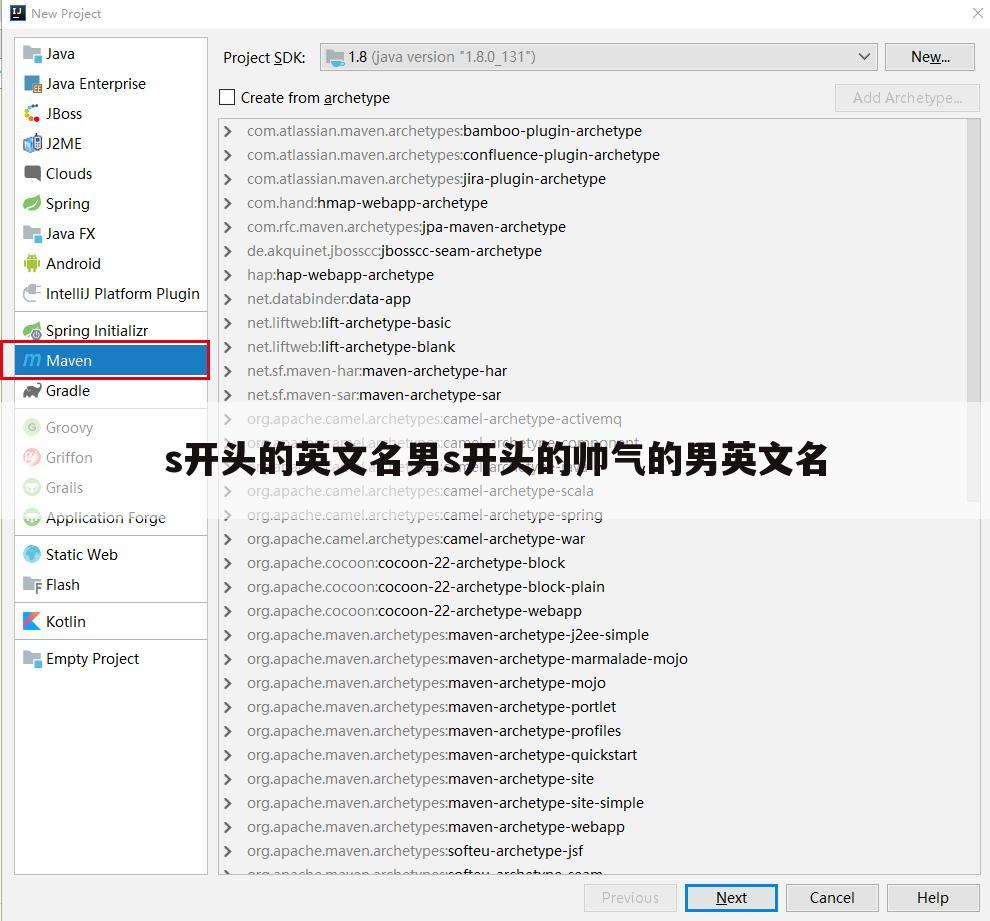The image size is (990, 921).
Task: Click the Previous button
Action: (x=630, y=898)
